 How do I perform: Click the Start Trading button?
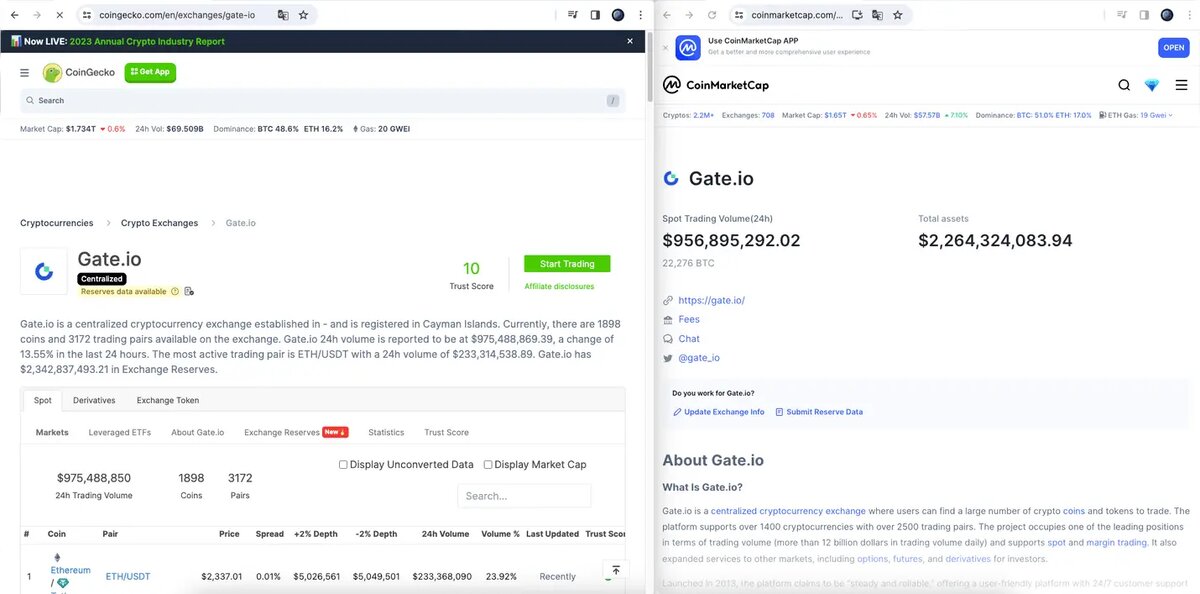click(x=567, y=264)
